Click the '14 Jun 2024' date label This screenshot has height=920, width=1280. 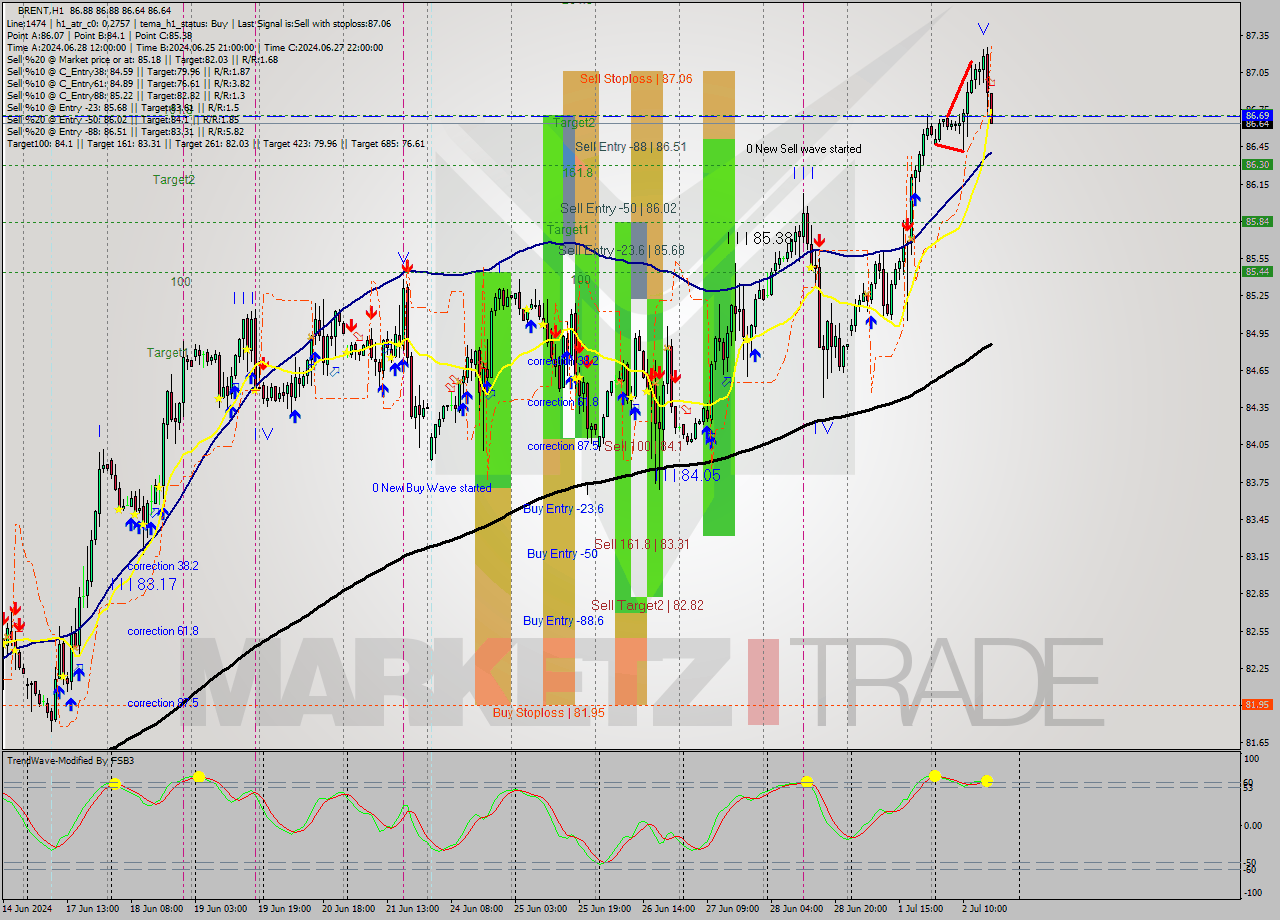[x=28, y=909]
